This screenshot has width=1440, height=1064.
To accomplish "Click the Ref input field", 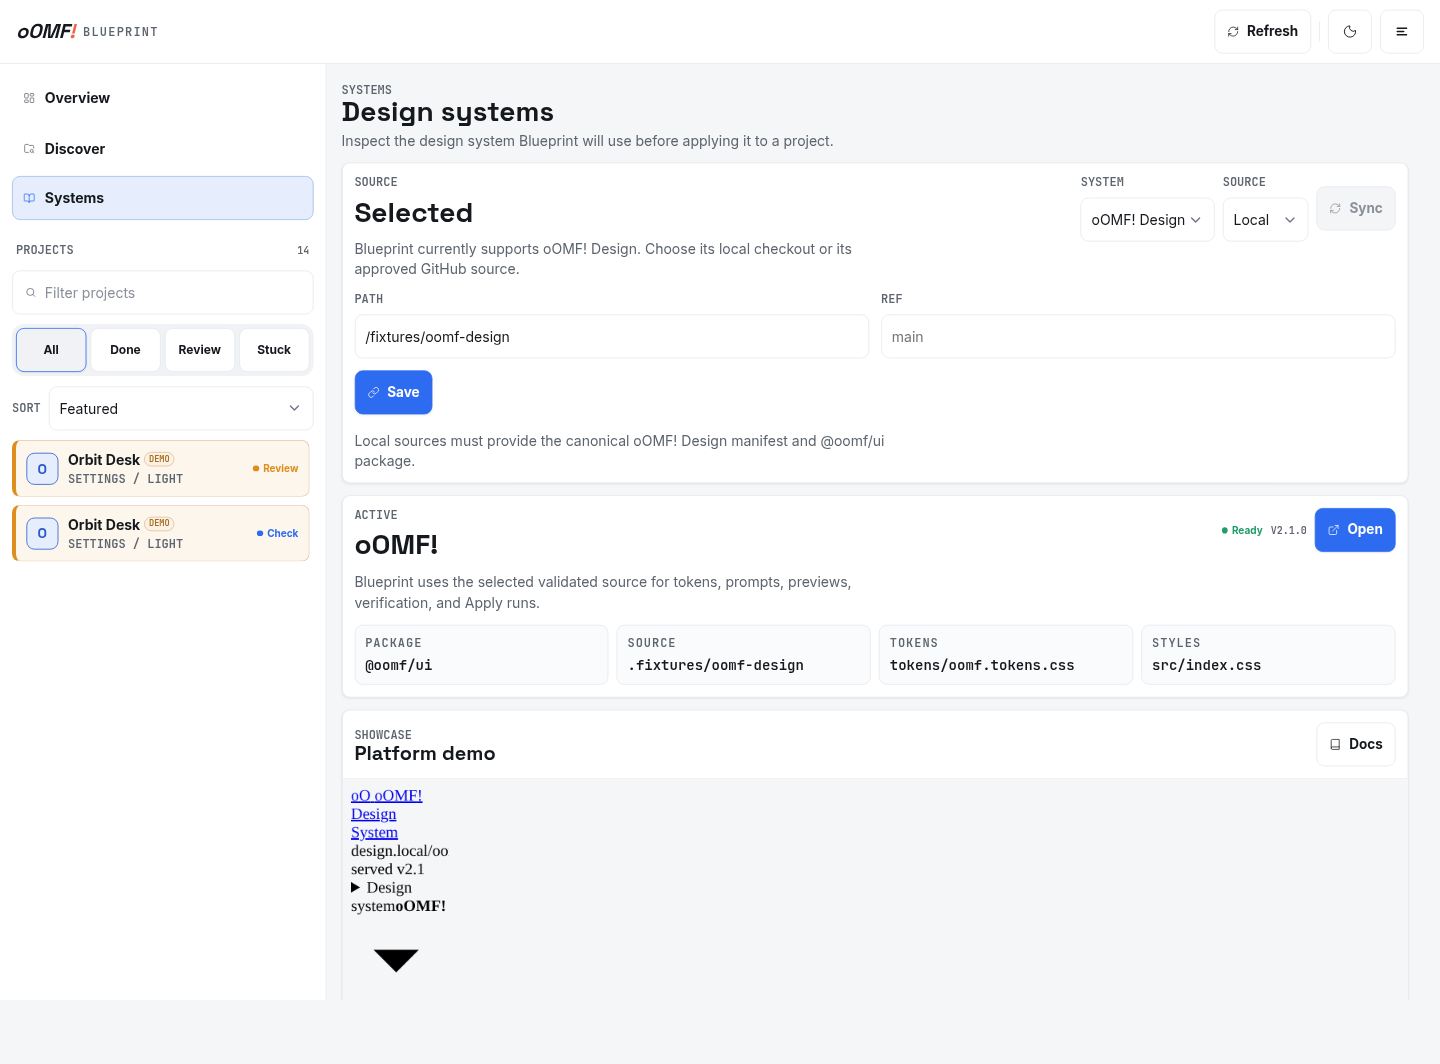I will [x=1138, y=337].
